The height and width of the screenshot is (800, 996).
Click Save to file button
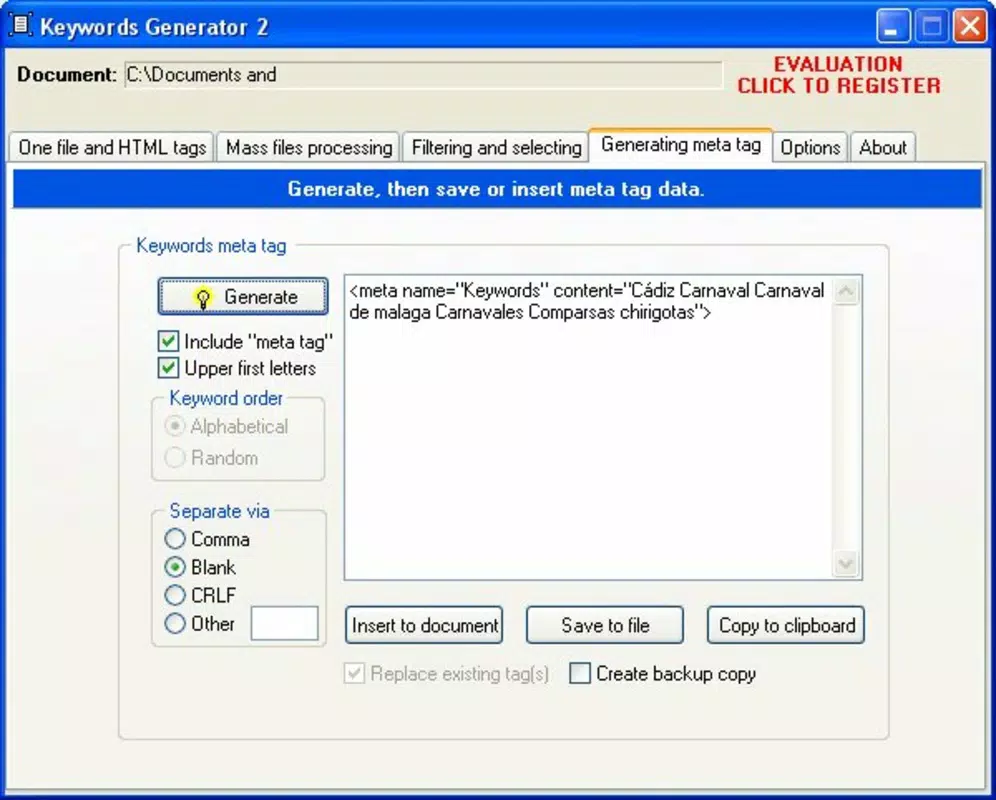pyautogui.click(x=605, y=625)
